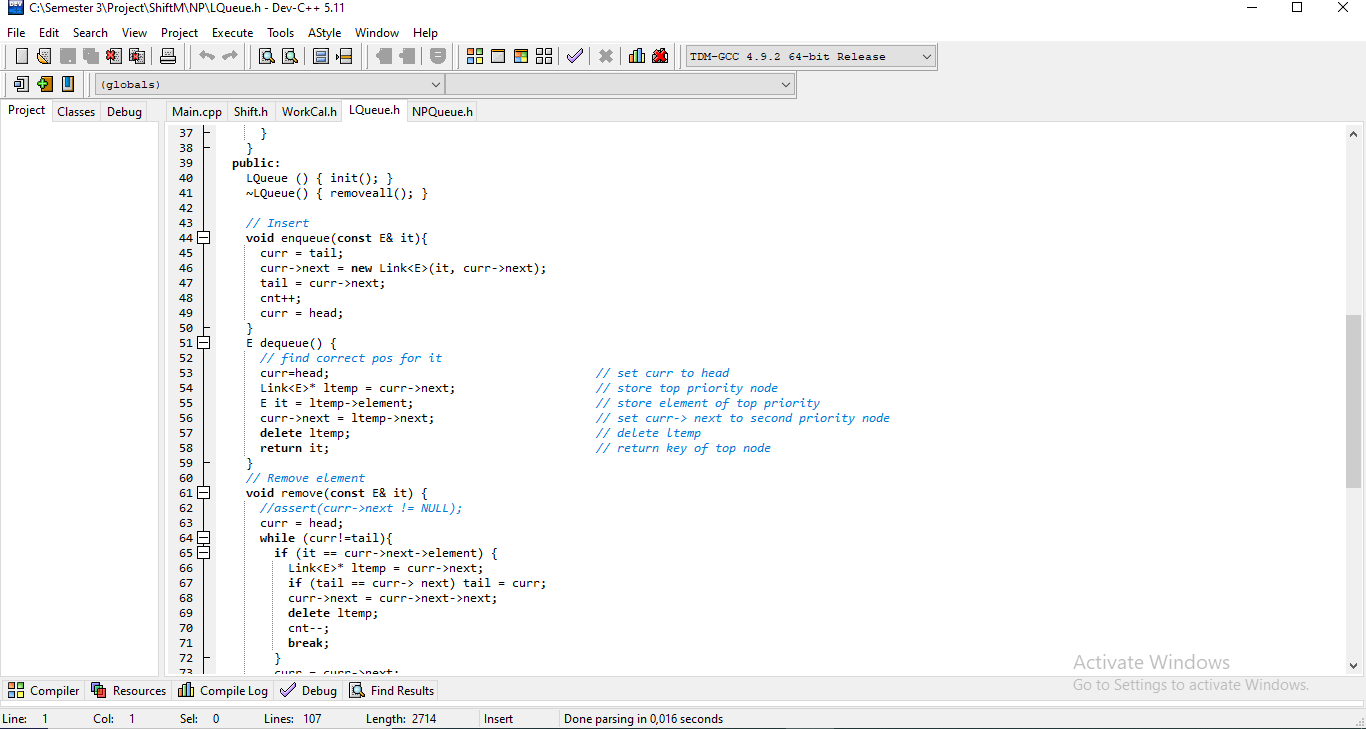Open the empty function list dropdown beside (globals)
Image resolution: width=1366 pixels, height=729 pixels.
[620, 85]
